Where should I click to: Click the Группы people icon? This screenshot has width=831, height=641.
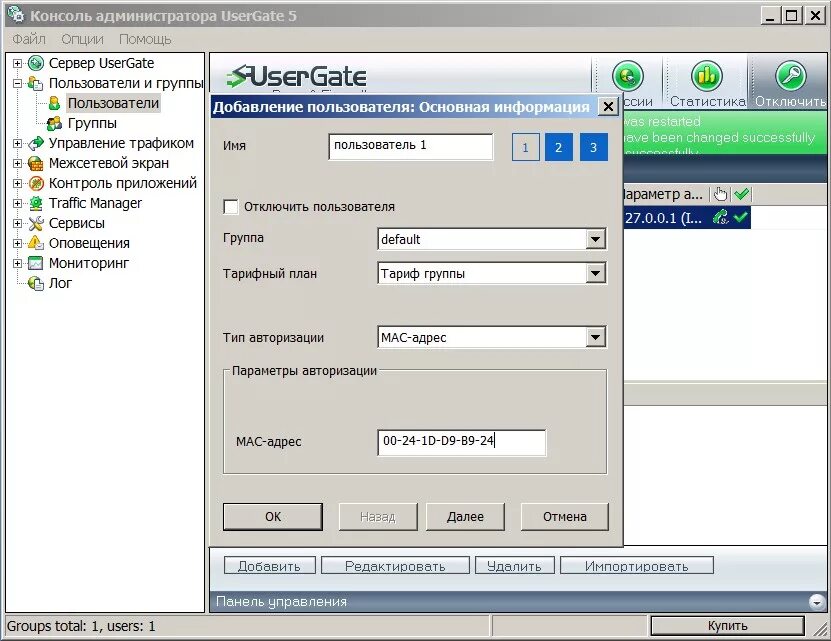(x=55, y=123)
